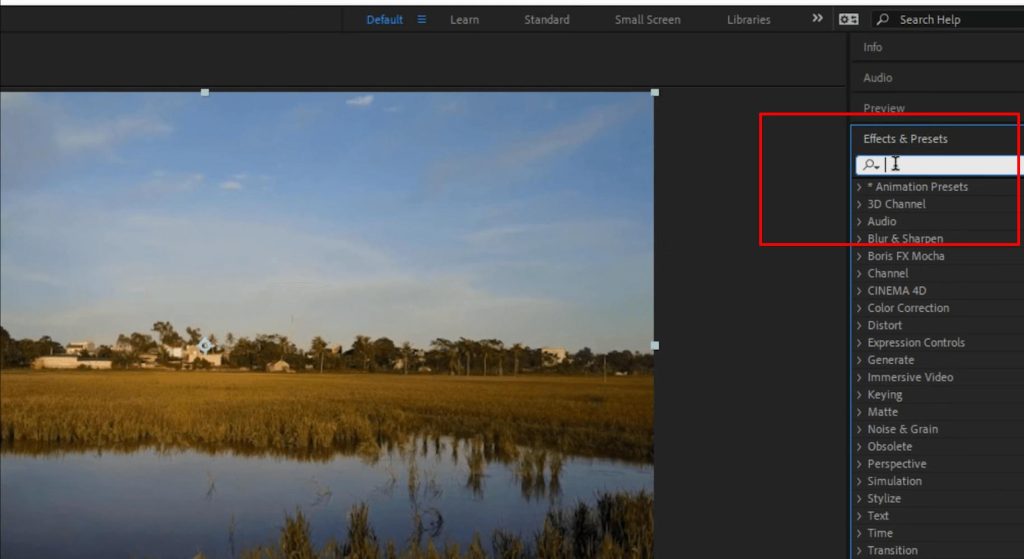The height and width of the screenshot is (559, 1024).
Task: Open the Default workspace hamburger menu
Action: coord(422,20)
